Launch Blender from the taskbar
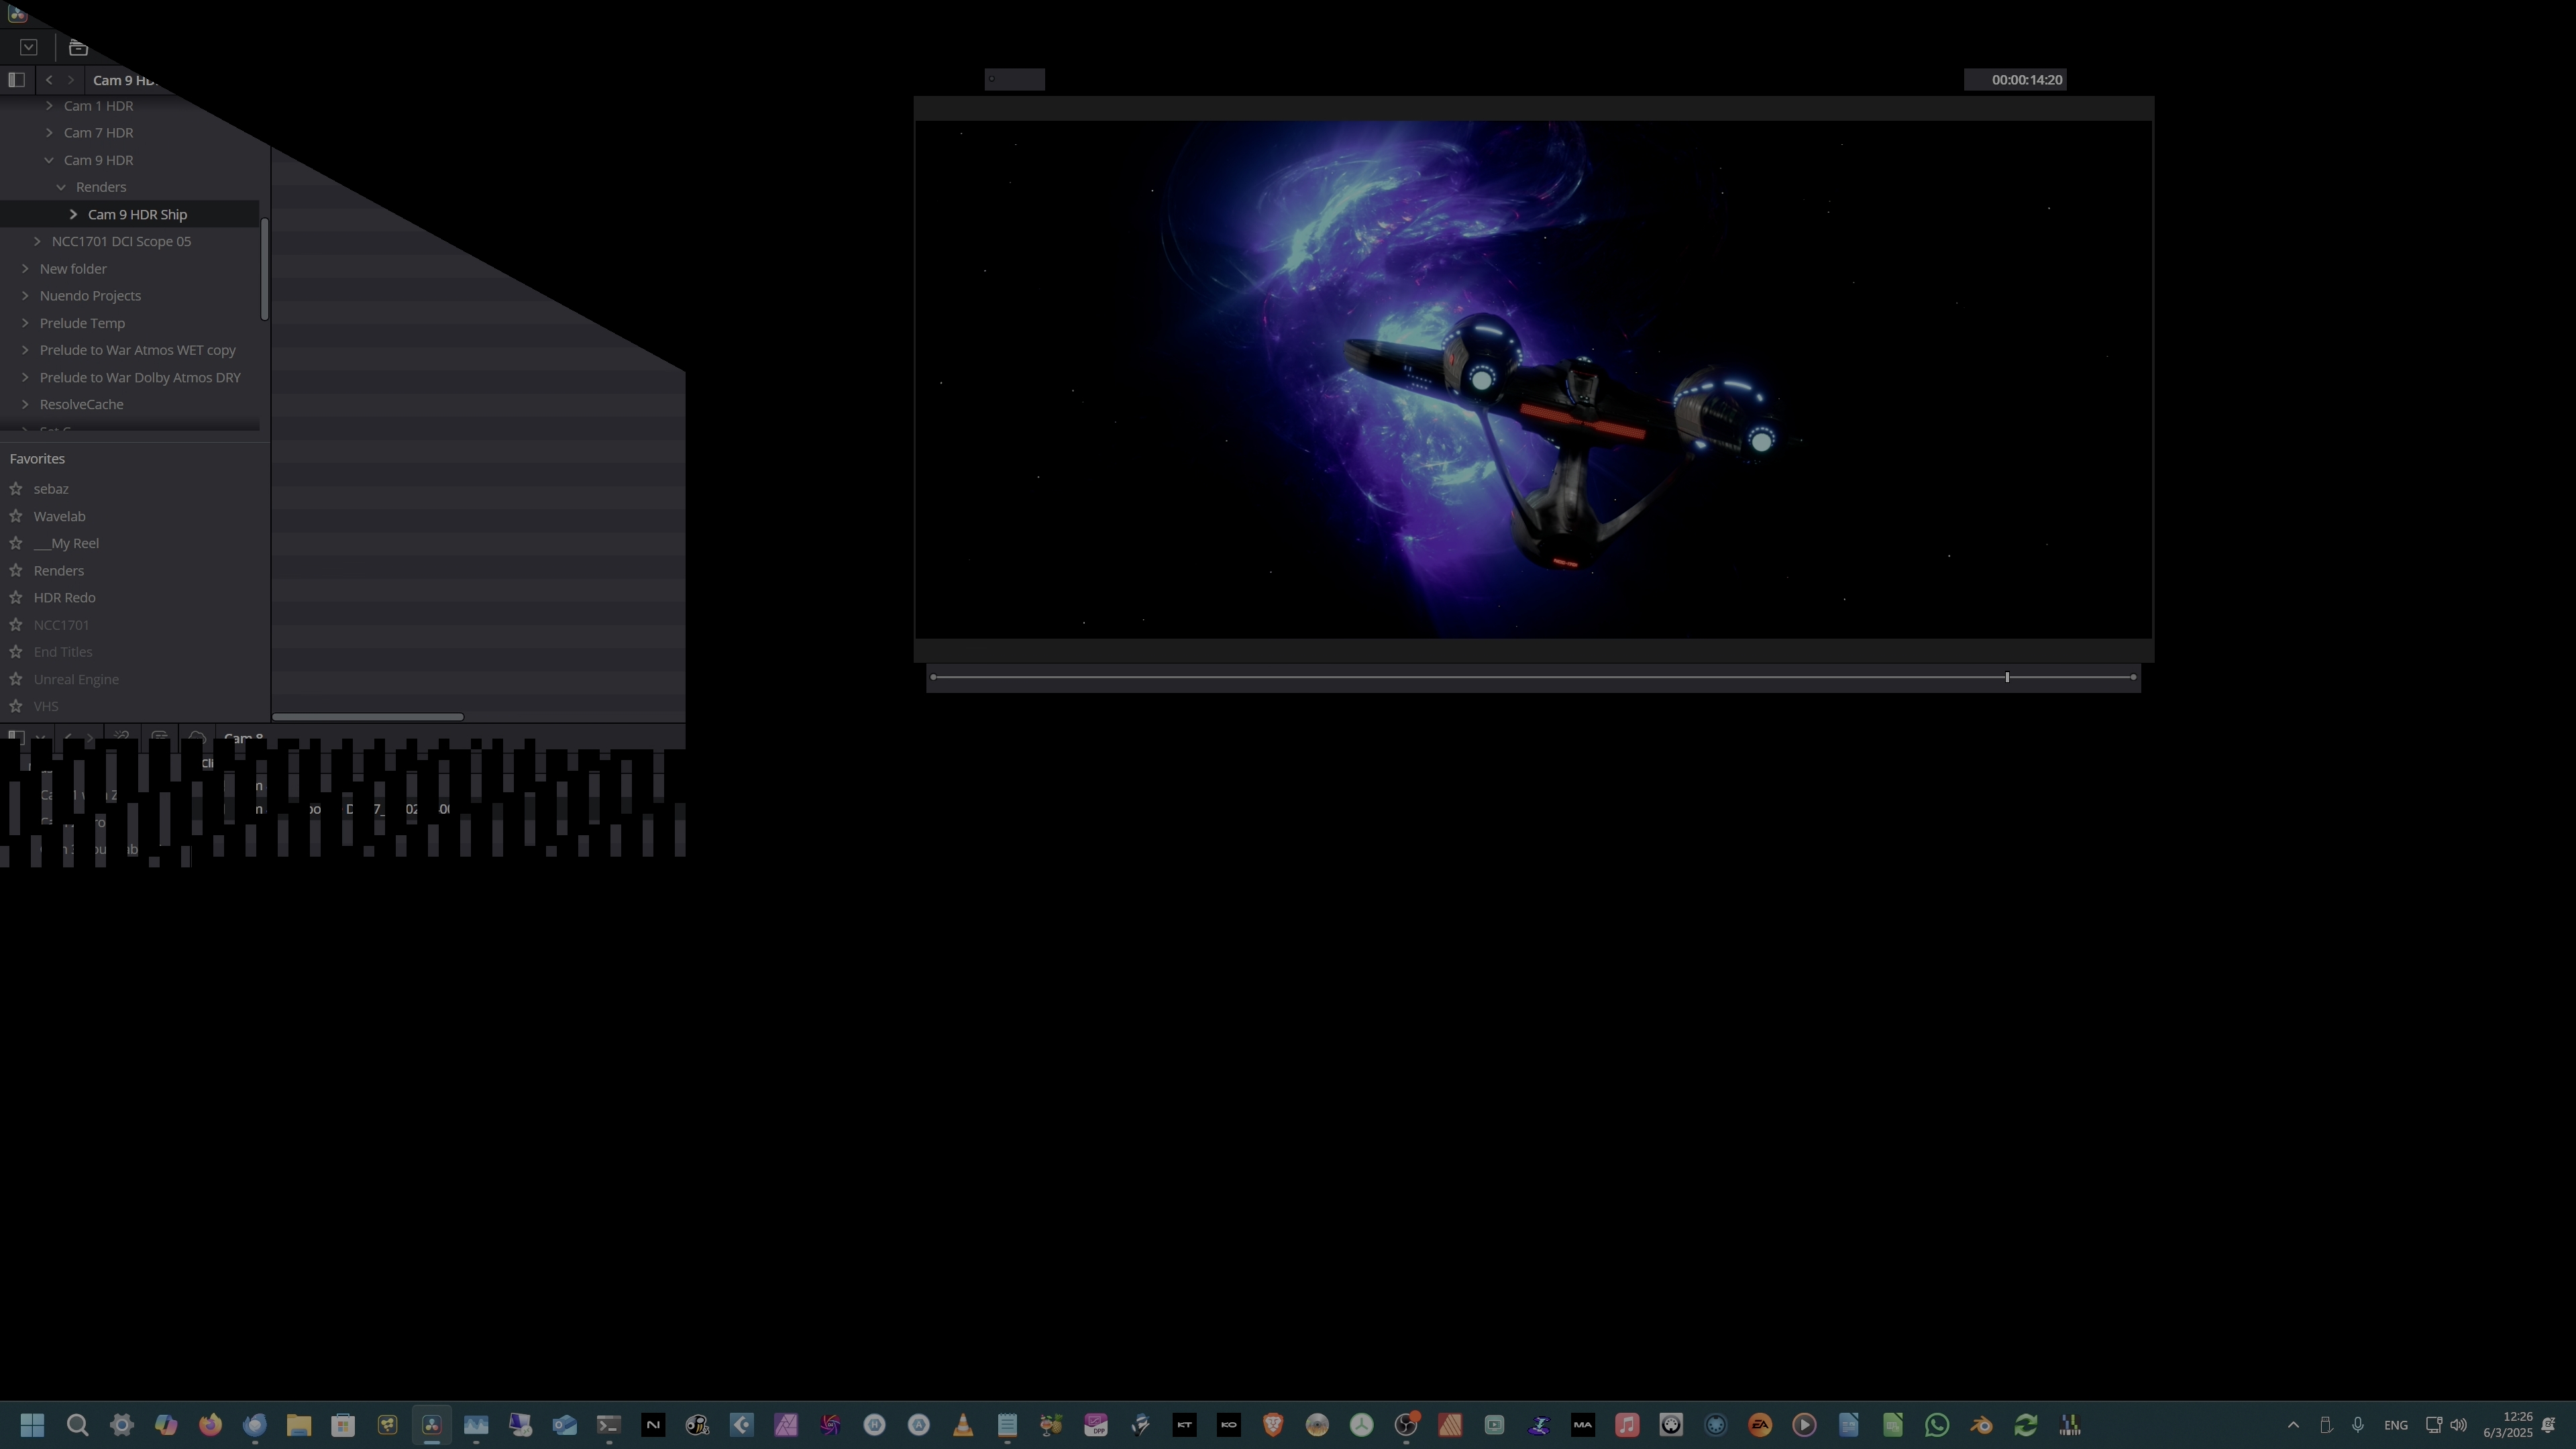This screenshot has height=1449, width=2576. pos(1981,1425)
